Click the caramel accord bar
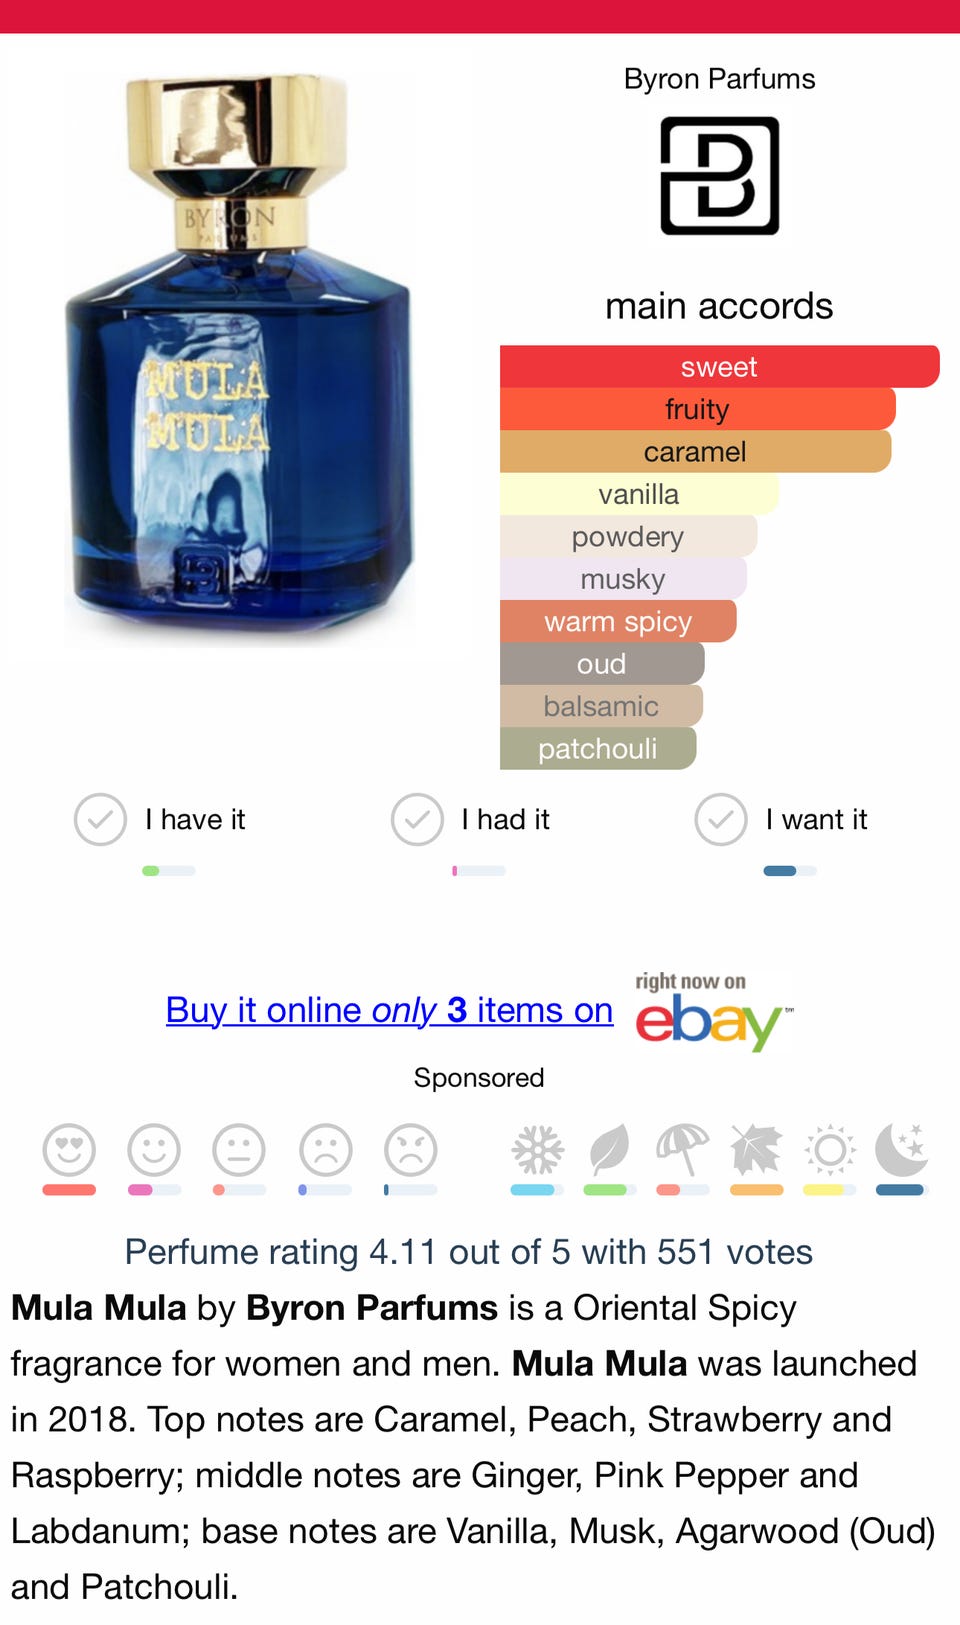This screenshot has height=1625, width=960. click(x=695, y=452)
